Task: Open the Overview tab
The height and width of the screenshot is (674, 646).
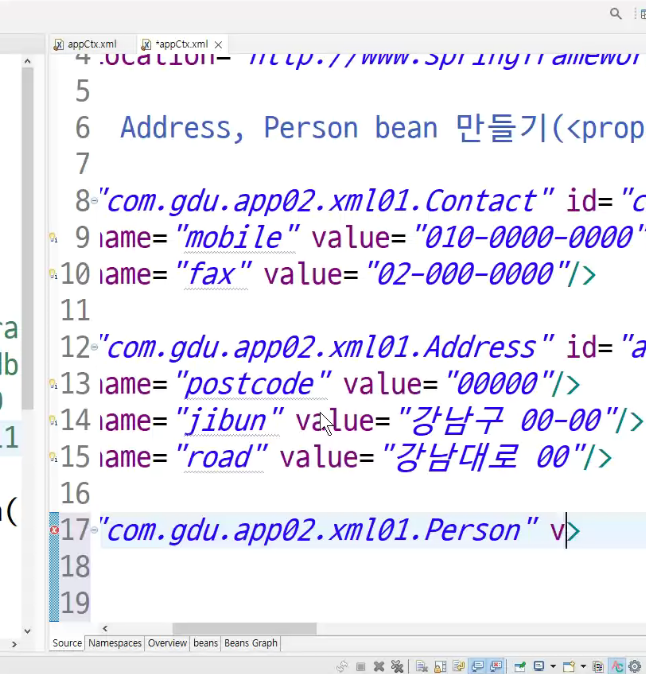Action: click(167, 643)
